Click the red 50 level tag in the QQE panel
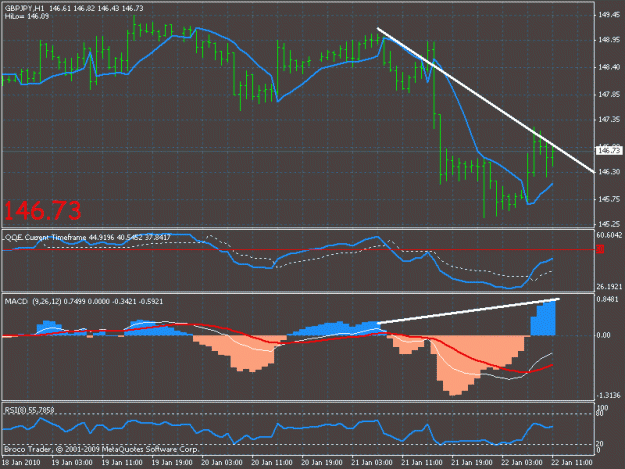The image size is (625, 469). click(600, 249)
